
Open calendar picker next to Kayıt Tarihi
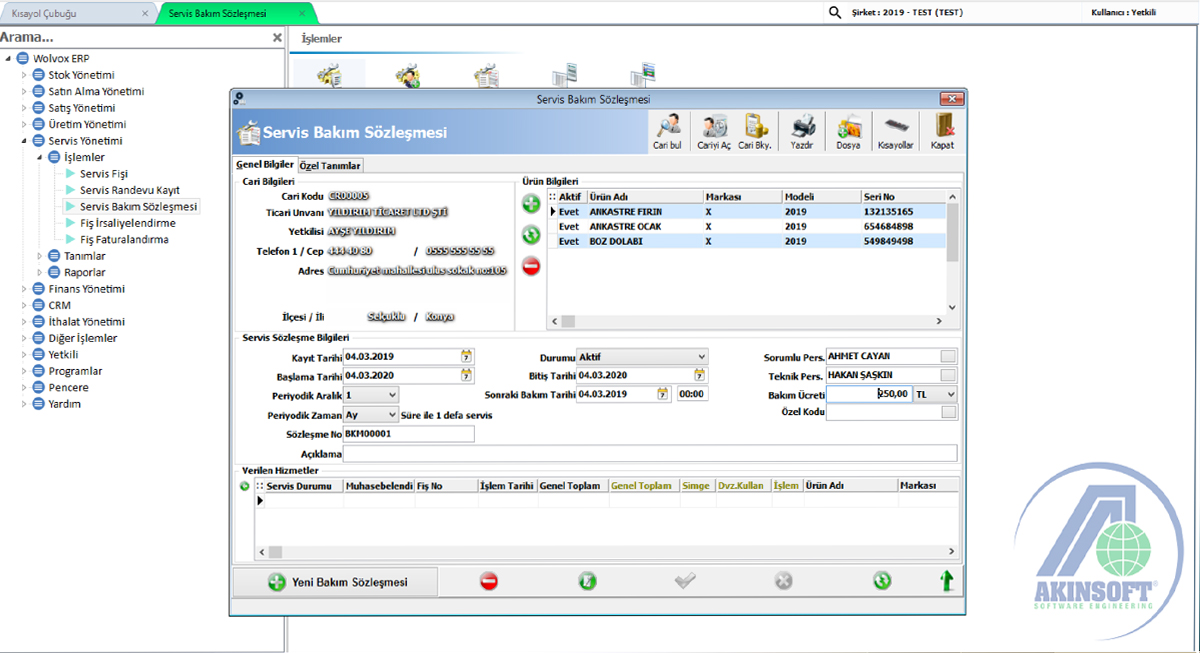tap(466, 356)
